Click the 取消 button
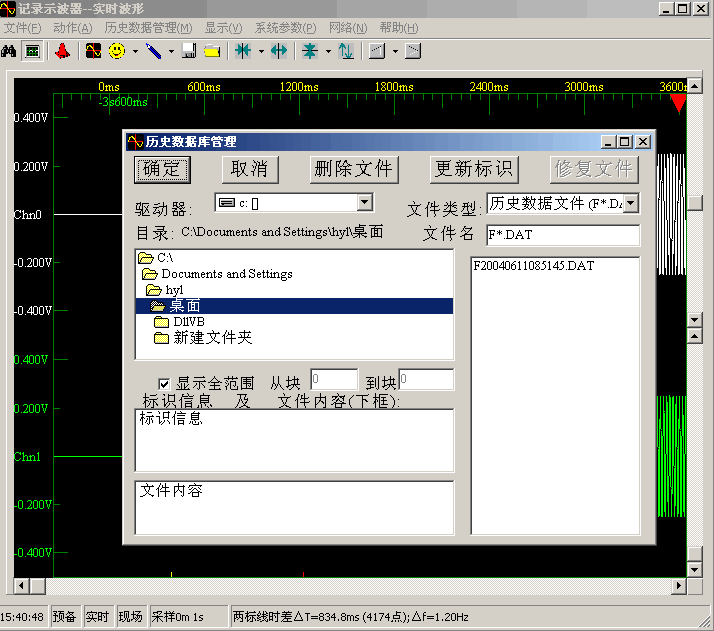The width and height of the screenshot is (714, 631). (250, 170)
